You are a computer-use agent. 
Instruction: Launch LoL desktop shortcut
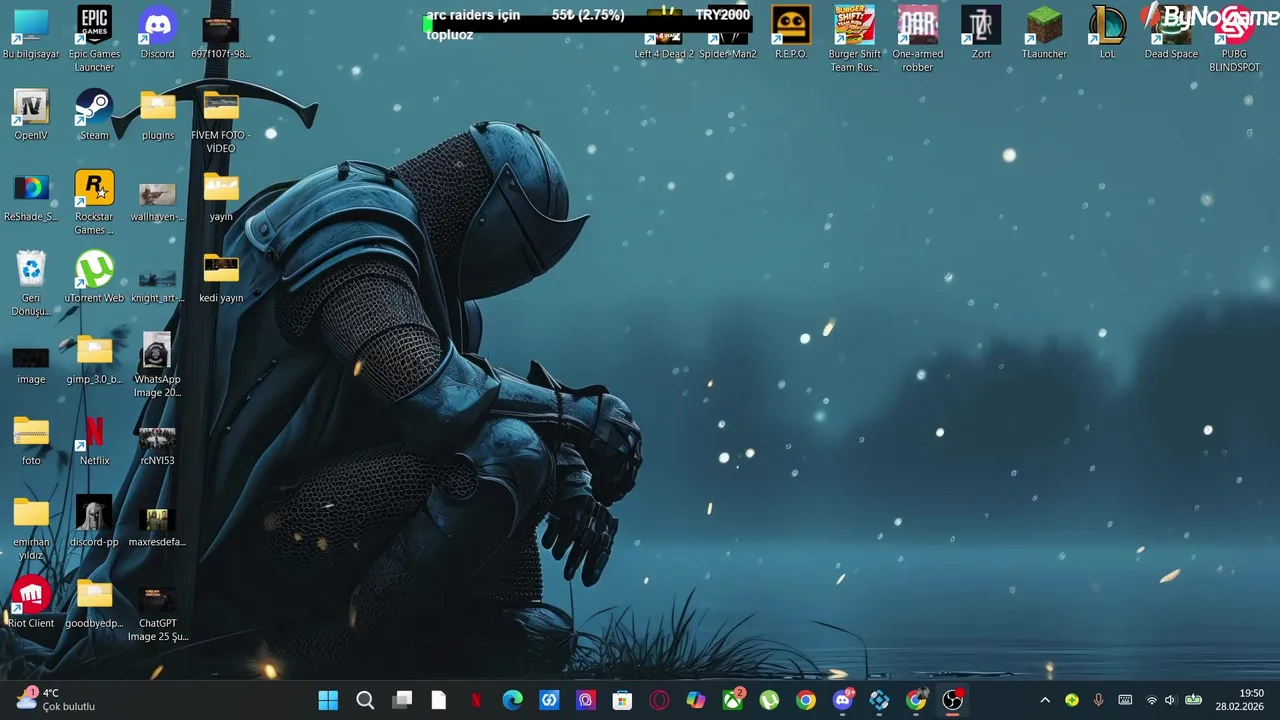[x=1107, y=33]
